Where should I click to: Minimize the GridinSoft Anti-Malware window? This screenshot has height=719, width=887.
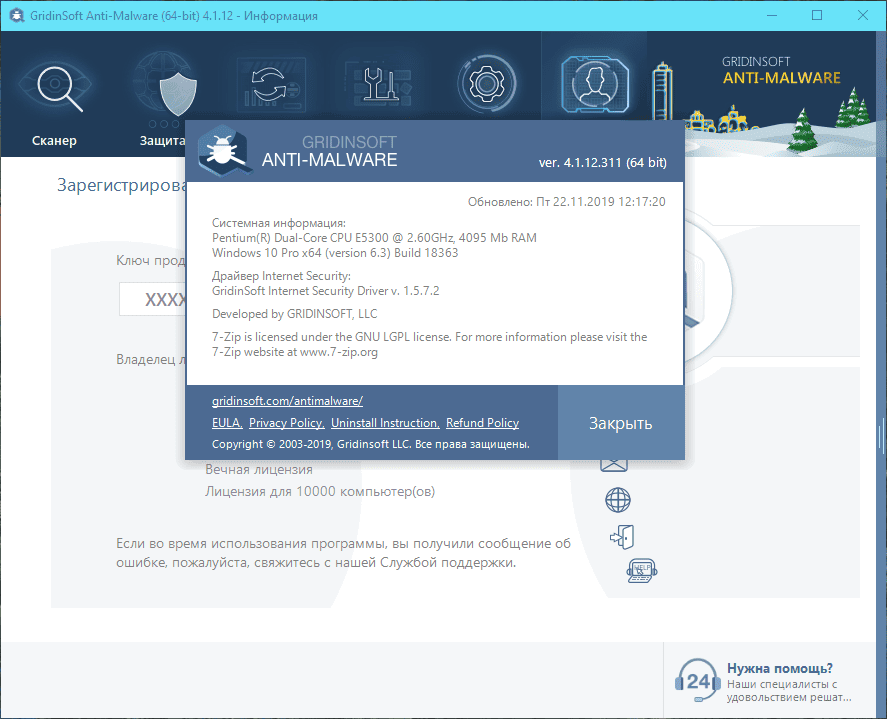click(x=772, y=15)
